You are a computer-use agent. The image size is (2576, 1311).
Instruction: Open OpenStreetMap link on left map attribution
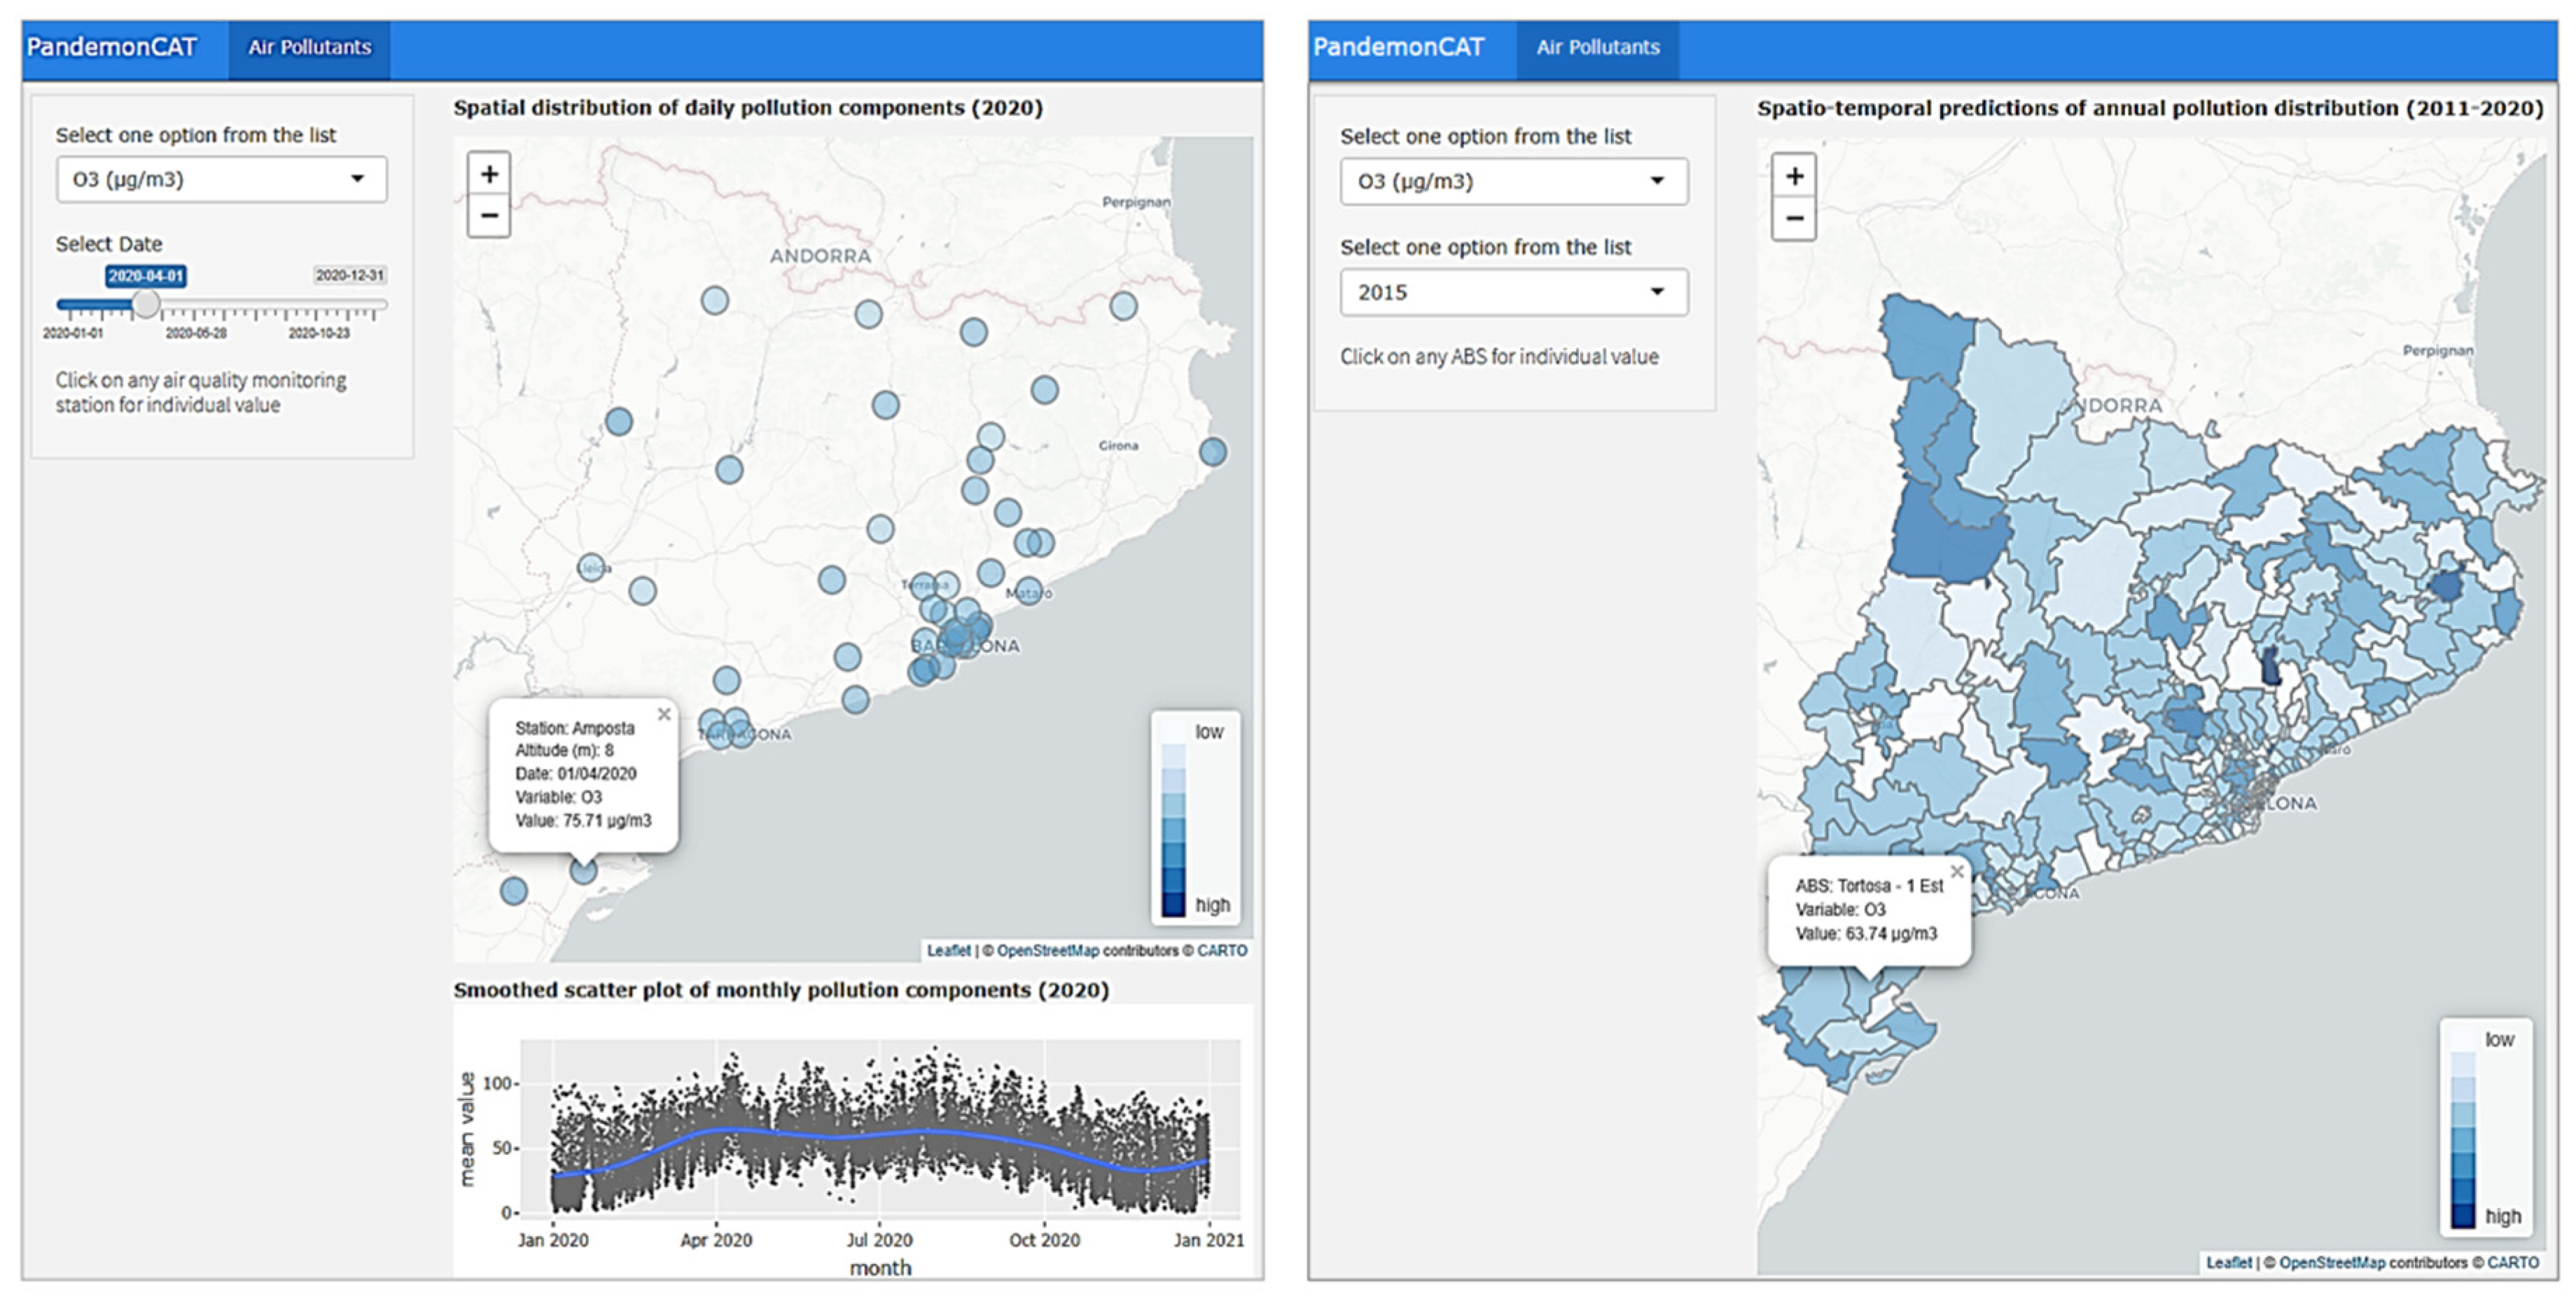click(x=1047, y=950)
